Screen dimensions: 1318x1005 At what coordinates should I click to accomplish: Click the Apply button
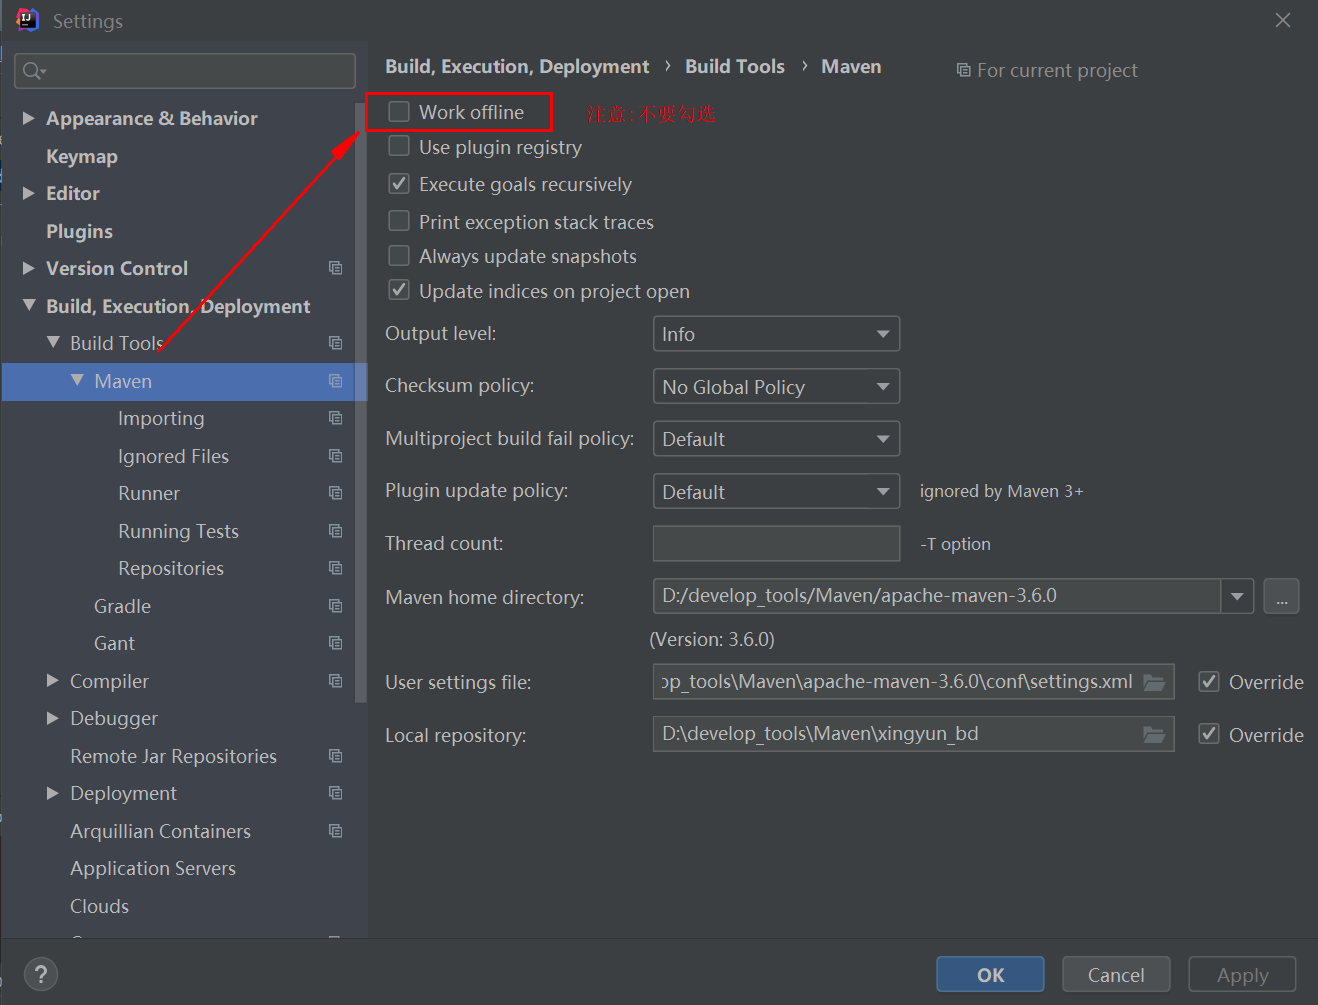(1241, 974)
